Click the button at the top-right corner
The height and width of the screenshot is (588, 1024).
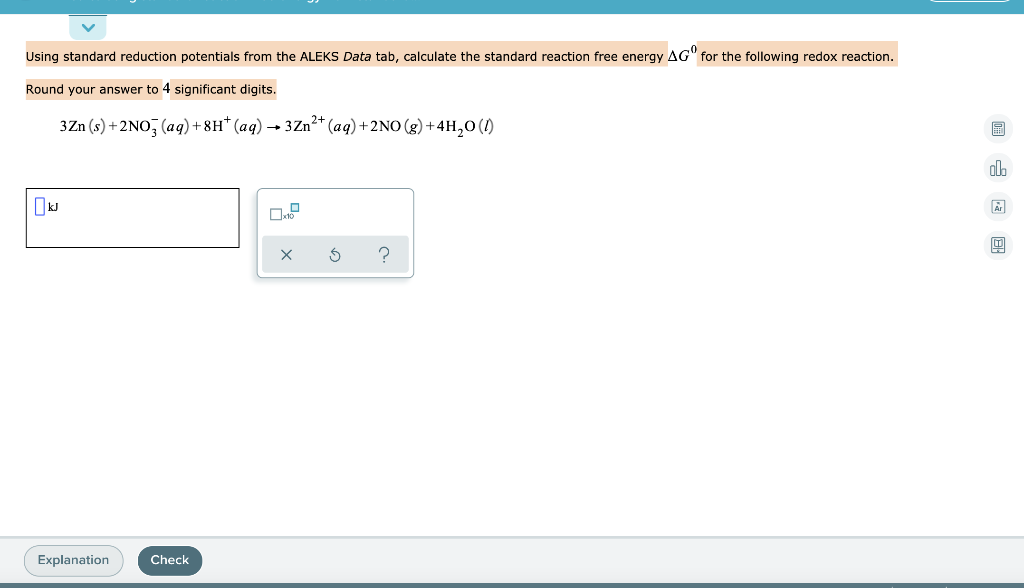(969, 3)
